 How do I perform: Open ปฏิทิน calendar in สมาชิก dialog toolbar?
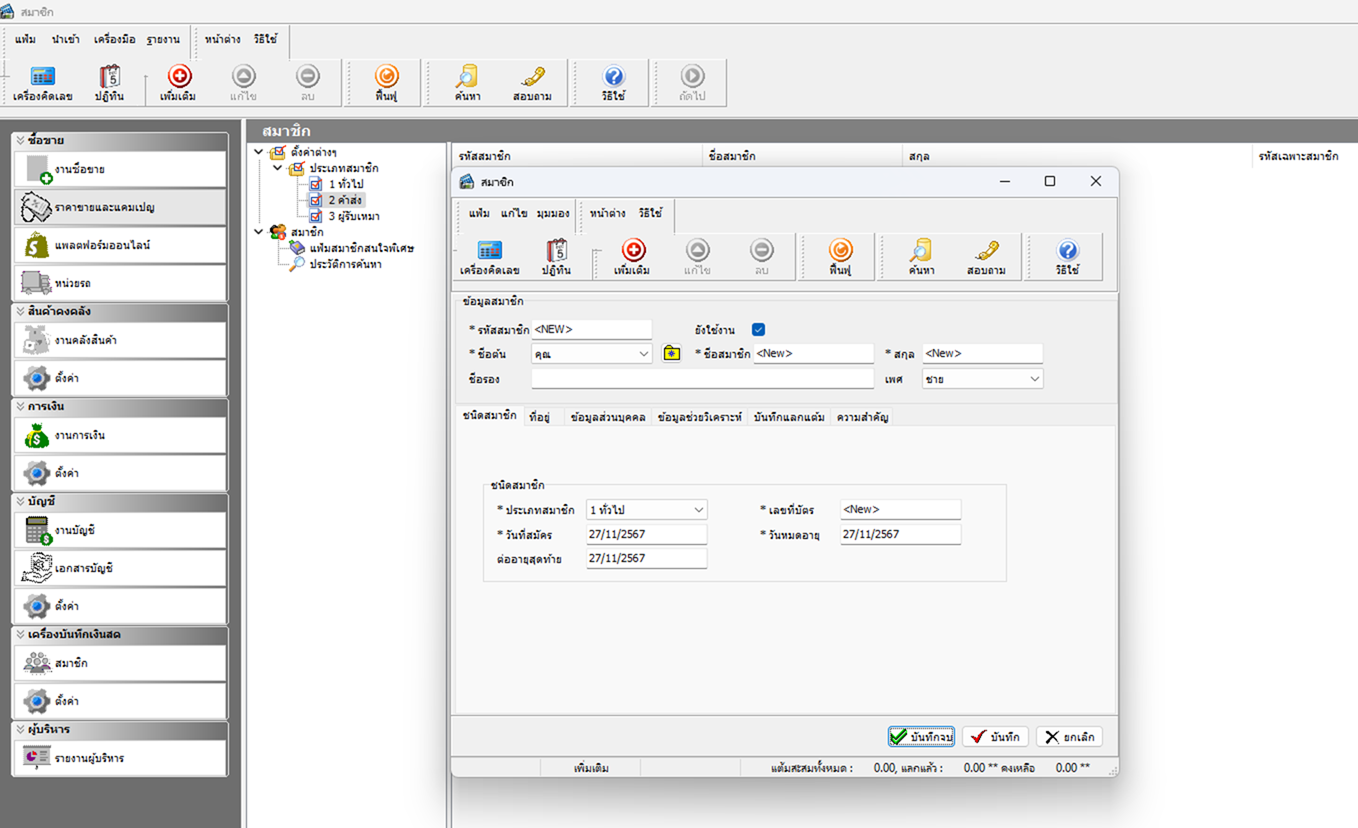coord(556,257)
